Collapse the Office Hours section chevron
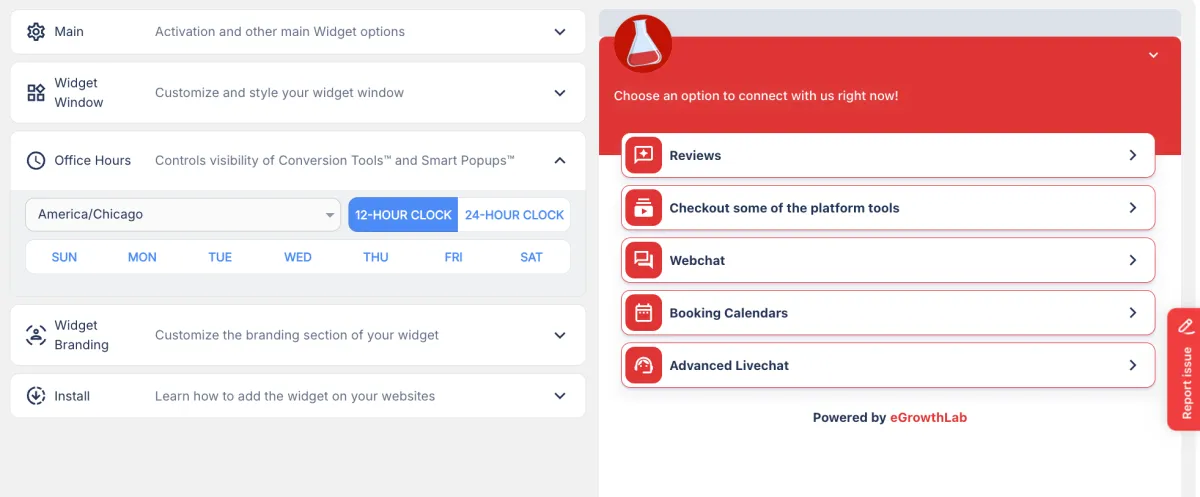 560,160
